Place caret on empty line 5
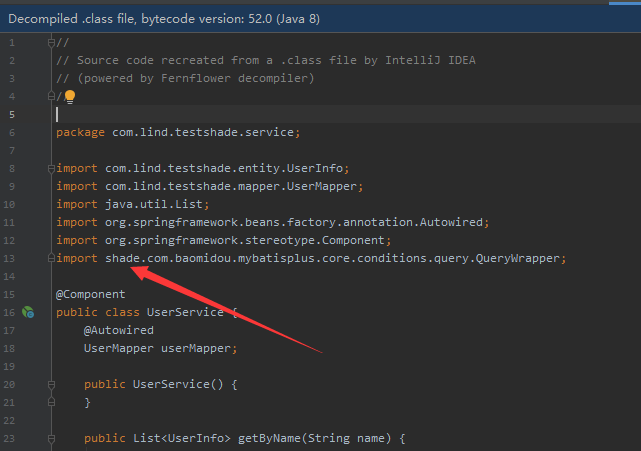This screenshot has width=641, height=451. point(200,114)
